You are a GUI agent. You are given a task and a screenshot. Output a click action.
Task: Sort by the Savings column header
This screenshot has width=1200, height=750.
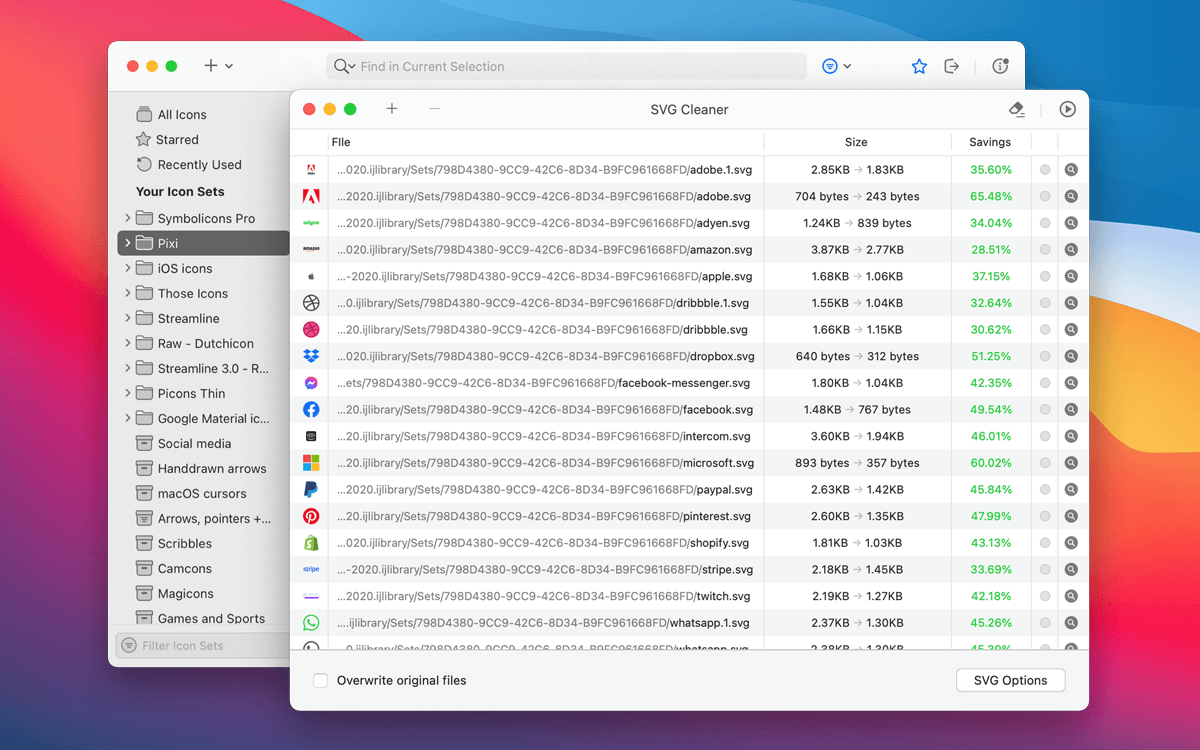point(990,142)
